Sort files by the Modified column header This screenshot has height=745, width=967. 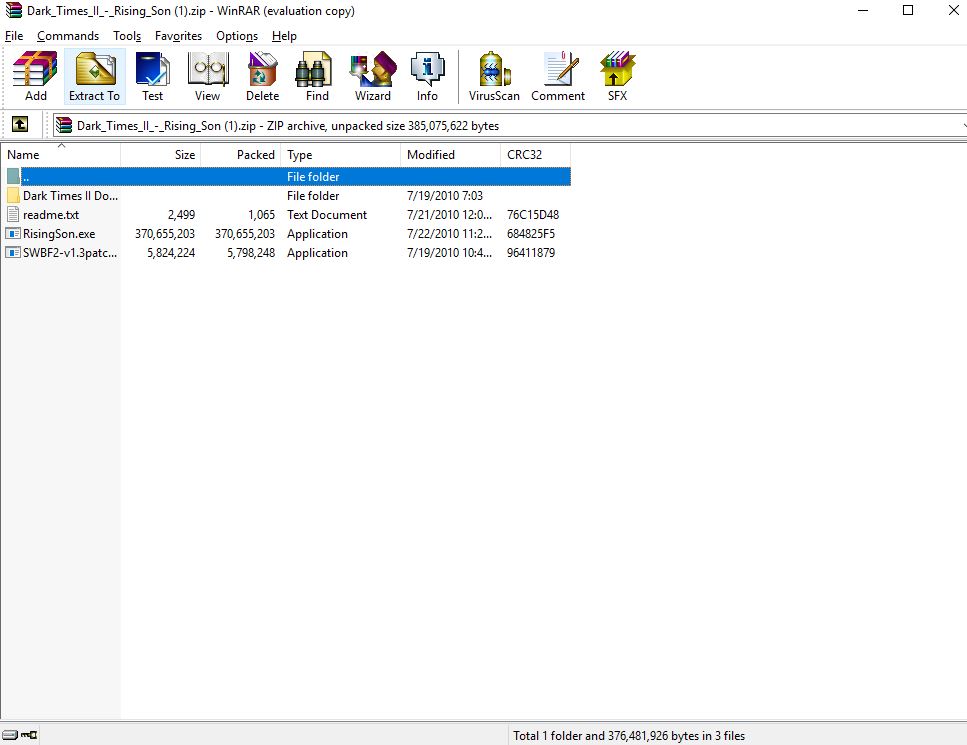[x=449, y=155]
